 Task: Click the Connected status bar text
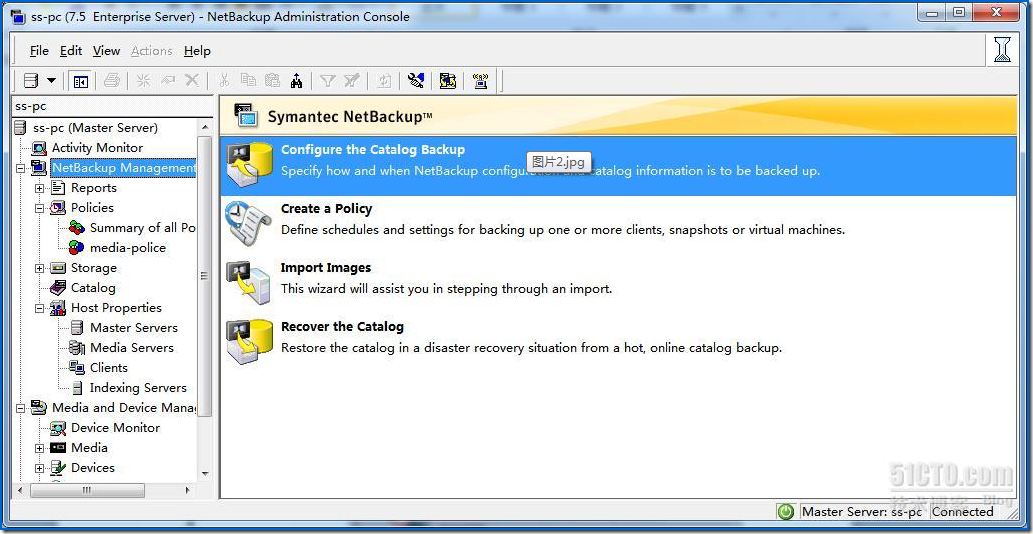click(963, 512)
